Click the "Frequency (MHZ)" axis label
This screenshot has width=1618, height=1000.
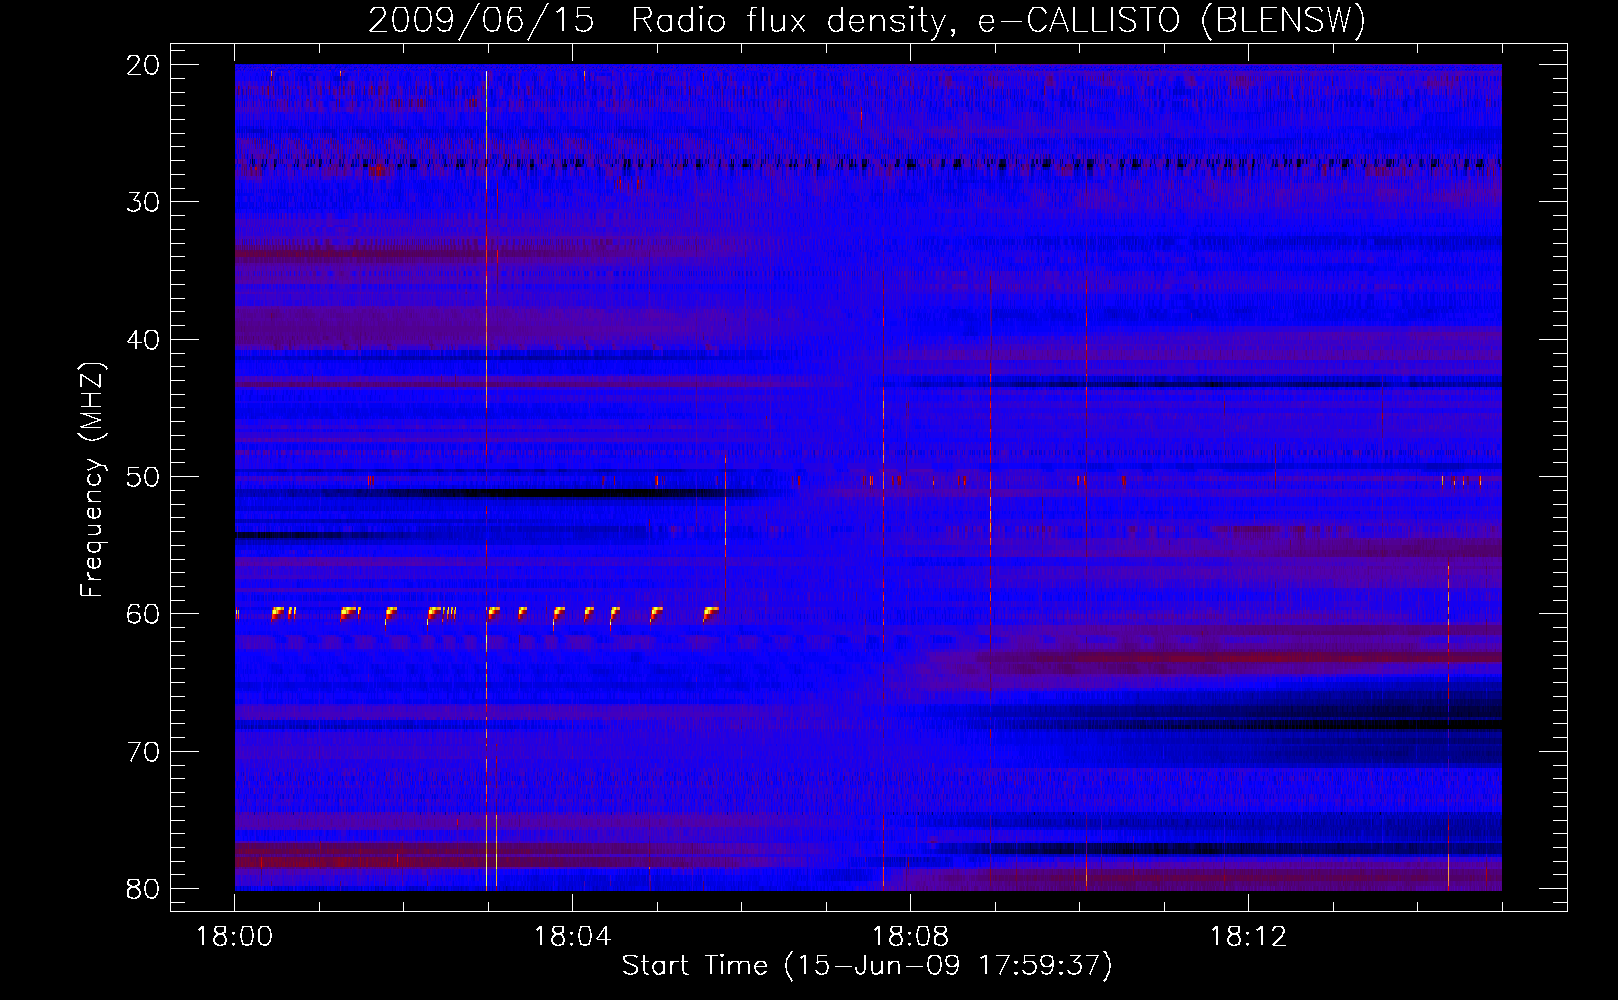(x=92, y=480)
